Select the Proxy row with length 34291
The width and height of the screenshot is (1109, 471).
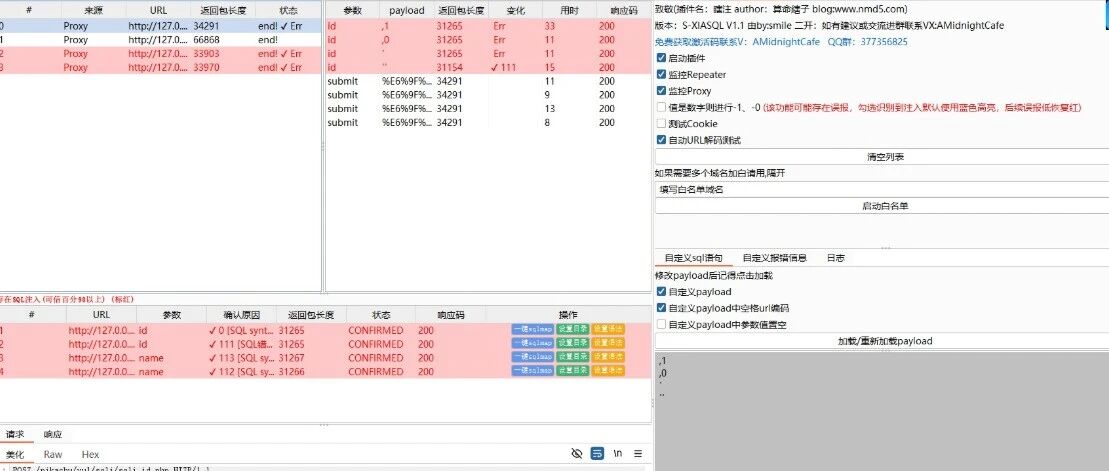pyautogui.click(x=159, y=26)
